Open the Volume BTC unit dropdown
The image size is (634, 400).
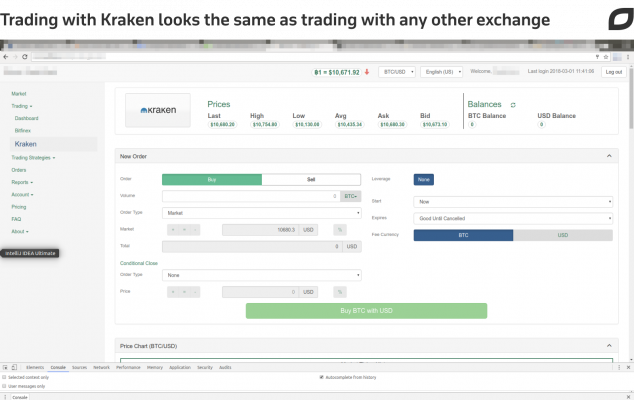[x=351, y=196]
